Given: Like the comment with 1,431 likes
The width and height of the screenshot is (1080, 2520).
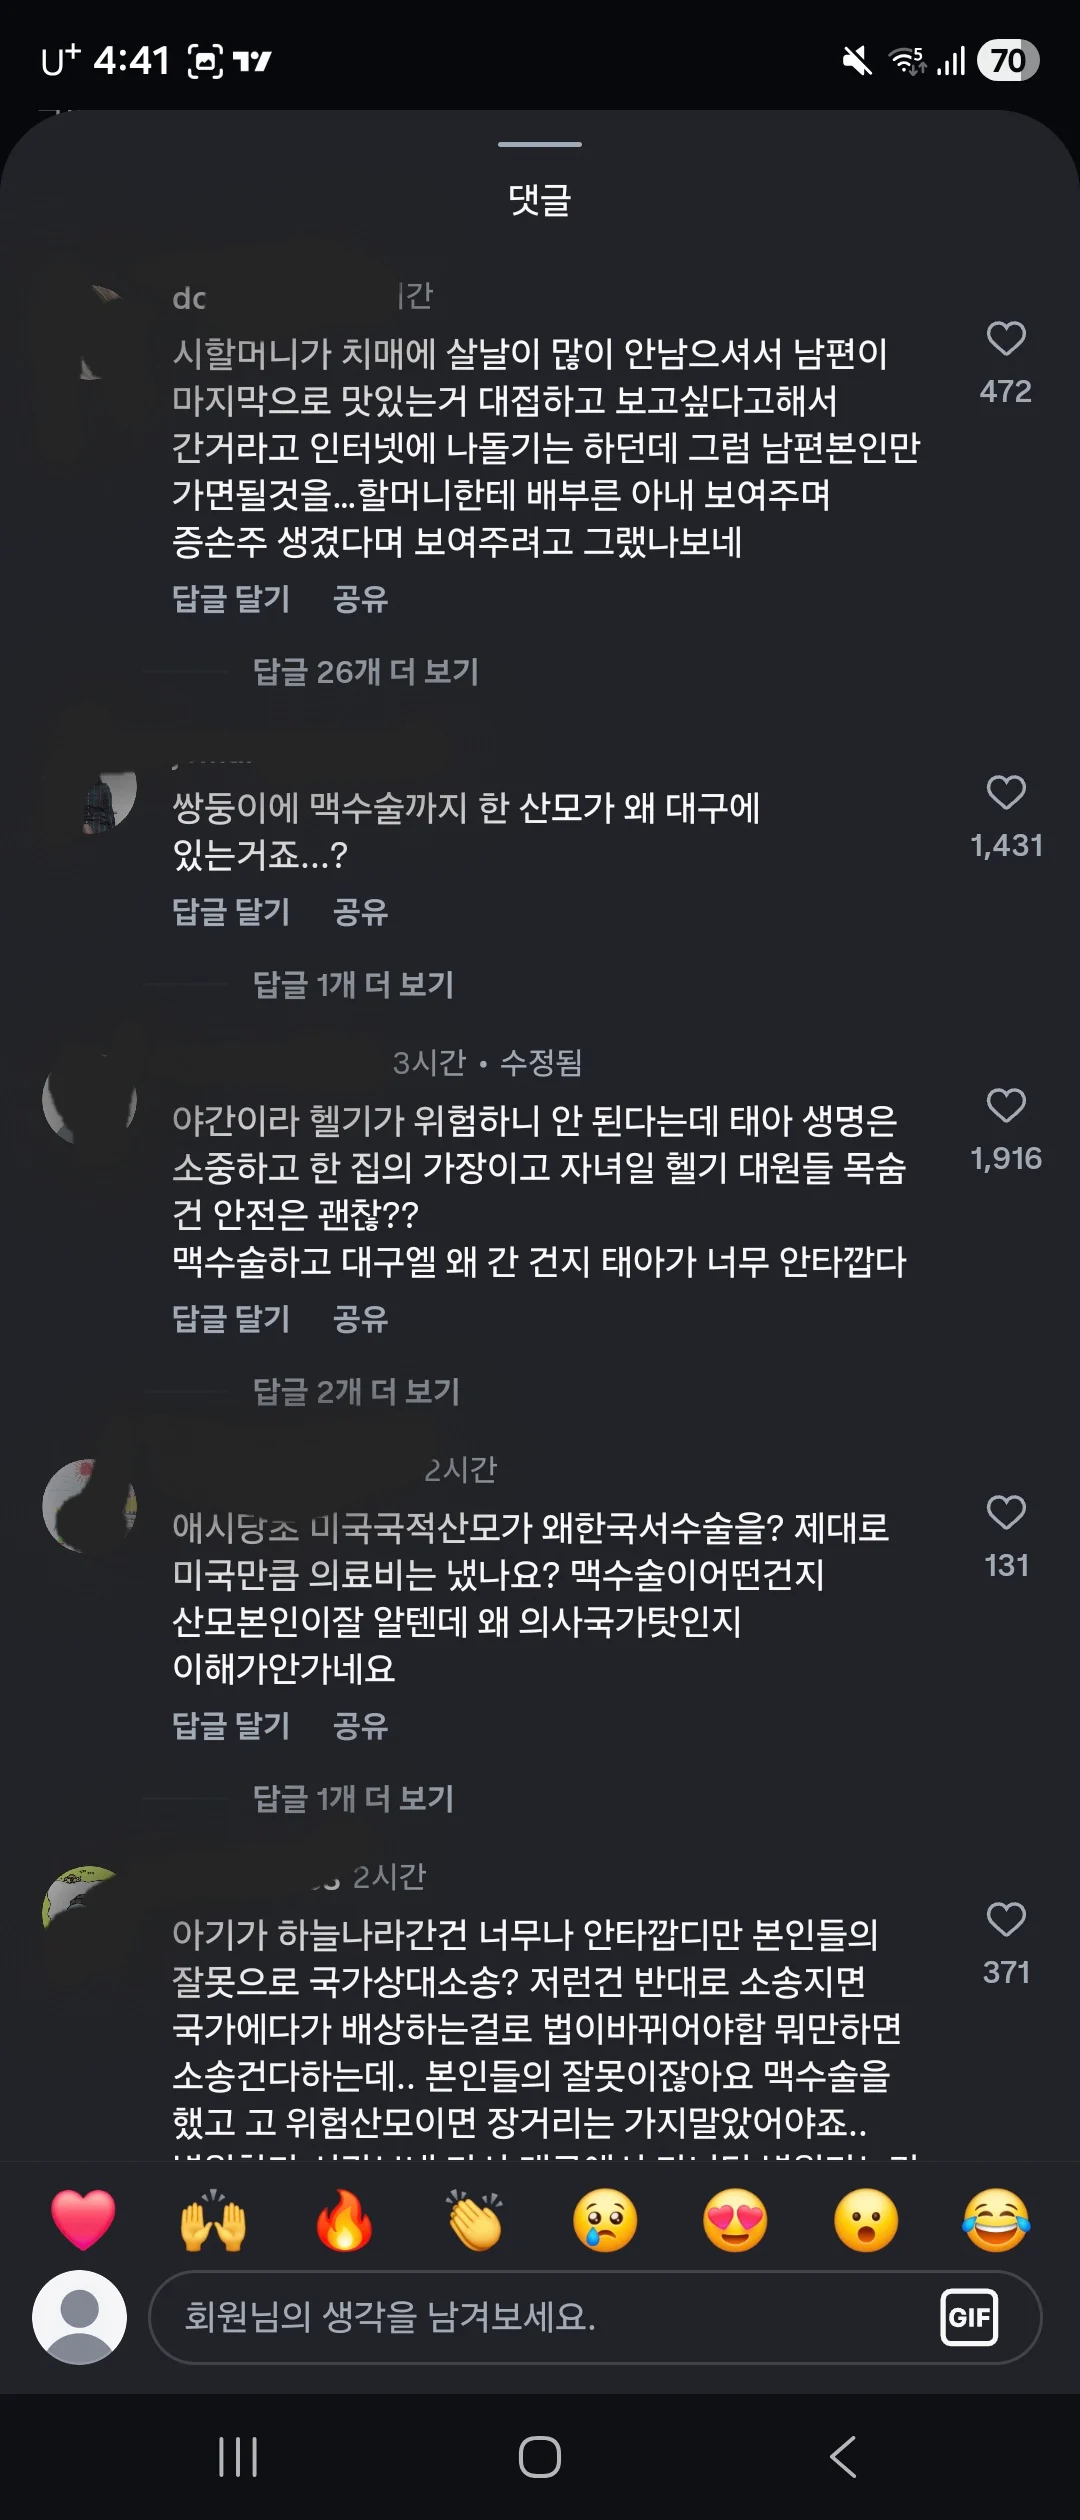Looking at the screenshot, I should click(x=1006, y=793).
